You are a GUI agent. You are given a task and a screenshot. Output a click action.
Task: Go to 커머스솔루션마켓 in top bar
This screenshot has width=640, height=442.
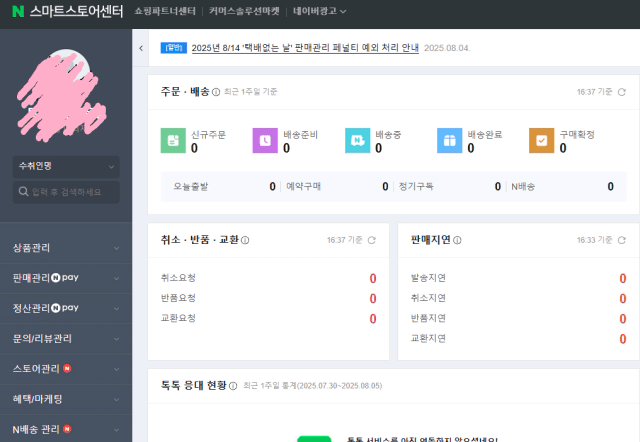pos(244,11)
